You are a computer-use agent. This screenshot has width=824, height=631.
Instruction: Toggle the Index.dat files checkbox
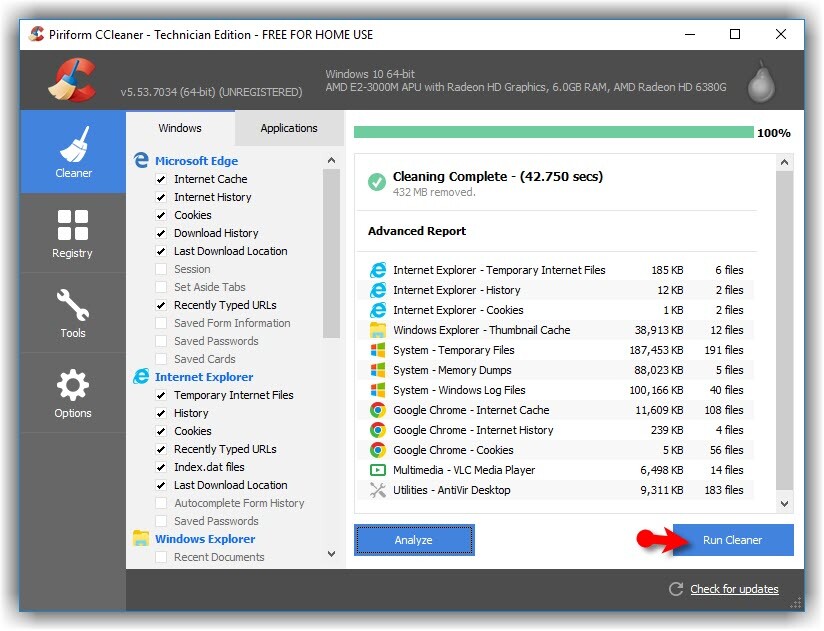tap(161, 467)
